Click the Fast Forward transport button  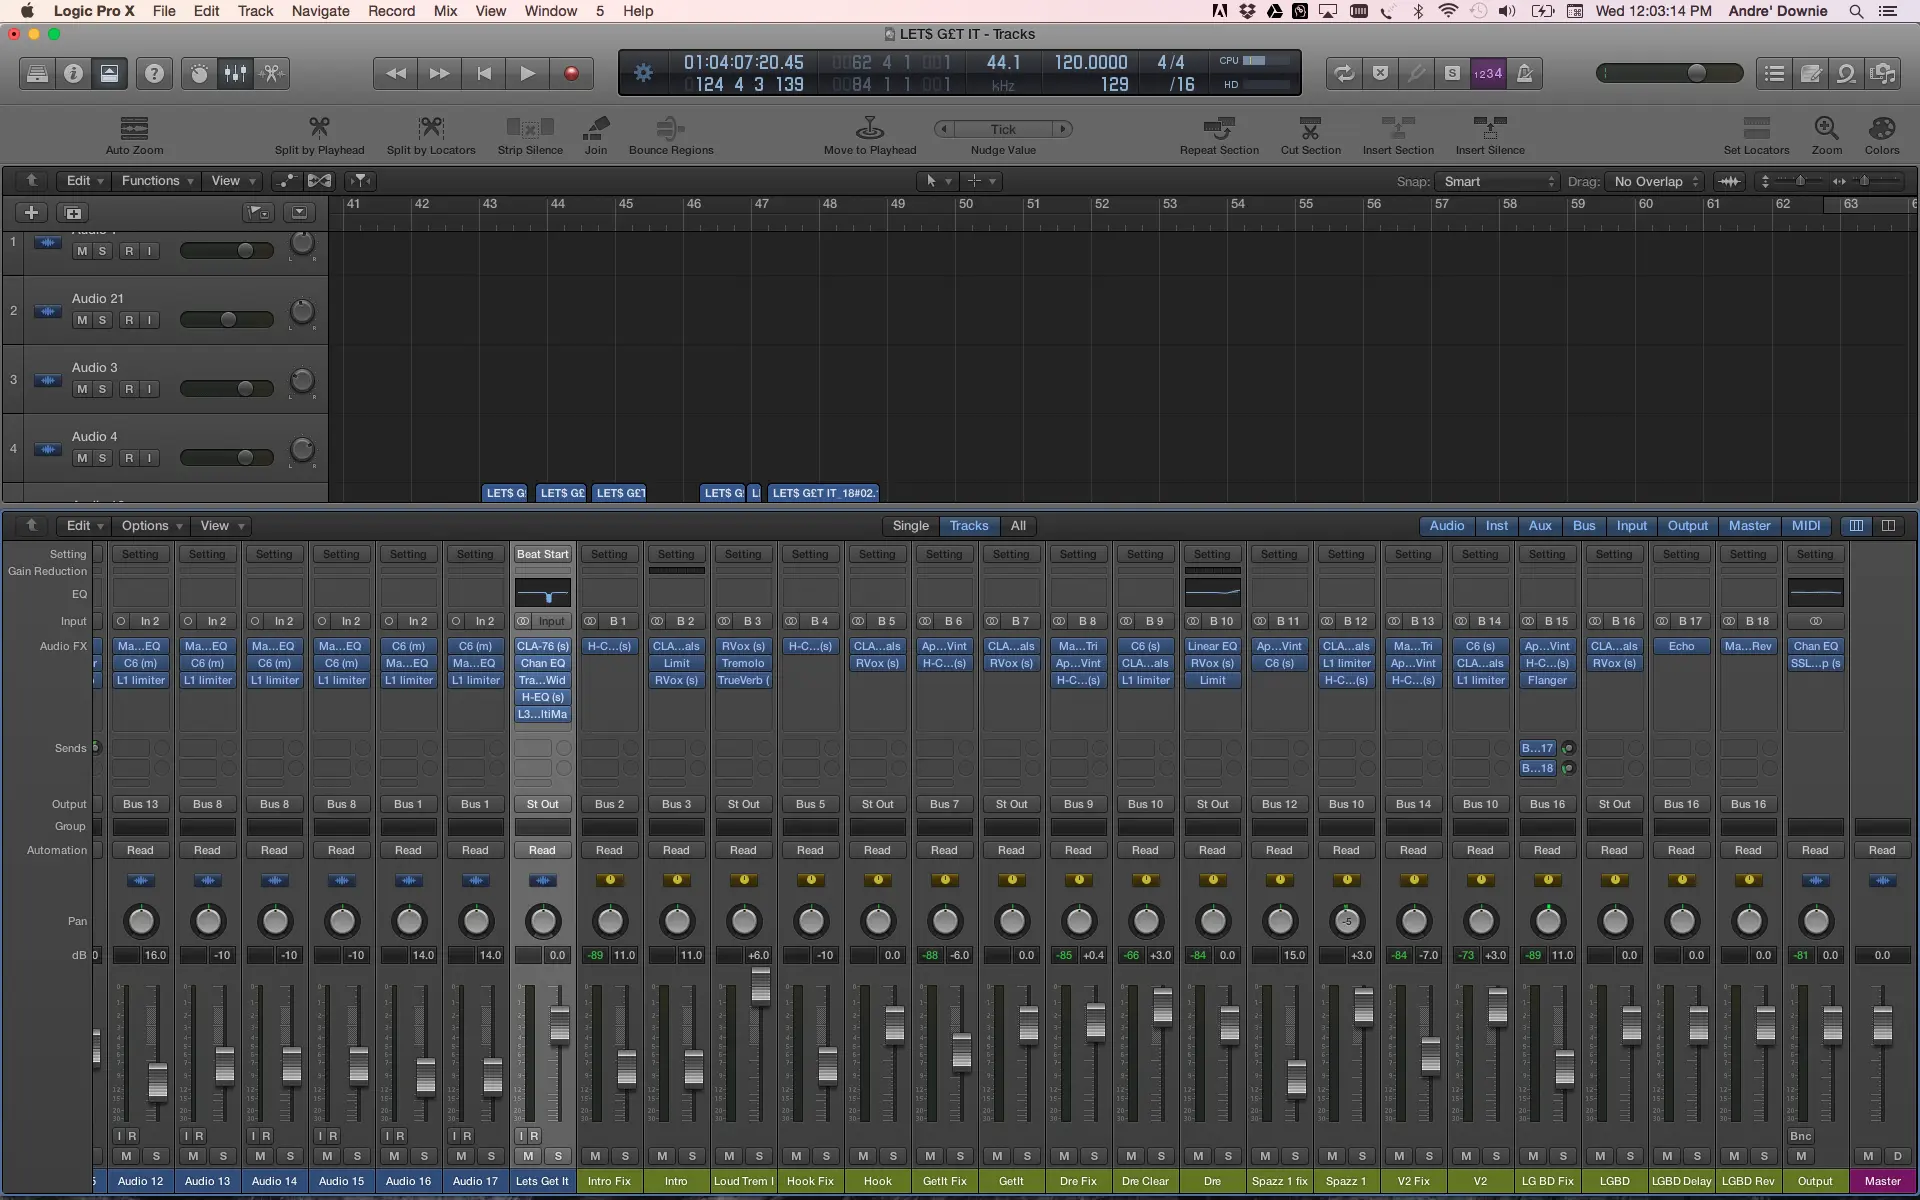[x=439, y=73]
